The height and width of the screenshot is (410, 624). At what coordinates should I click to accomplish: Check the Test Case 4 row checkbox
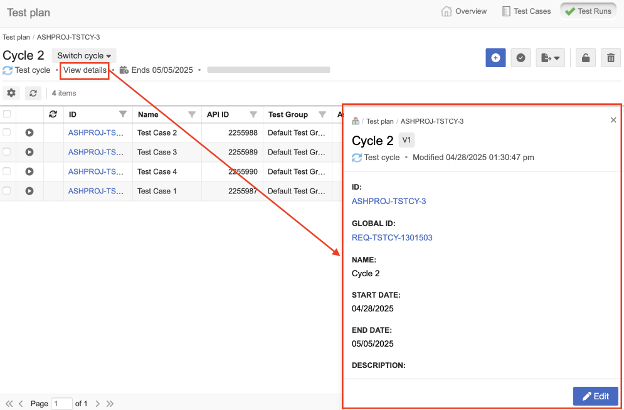click(7, 171)
